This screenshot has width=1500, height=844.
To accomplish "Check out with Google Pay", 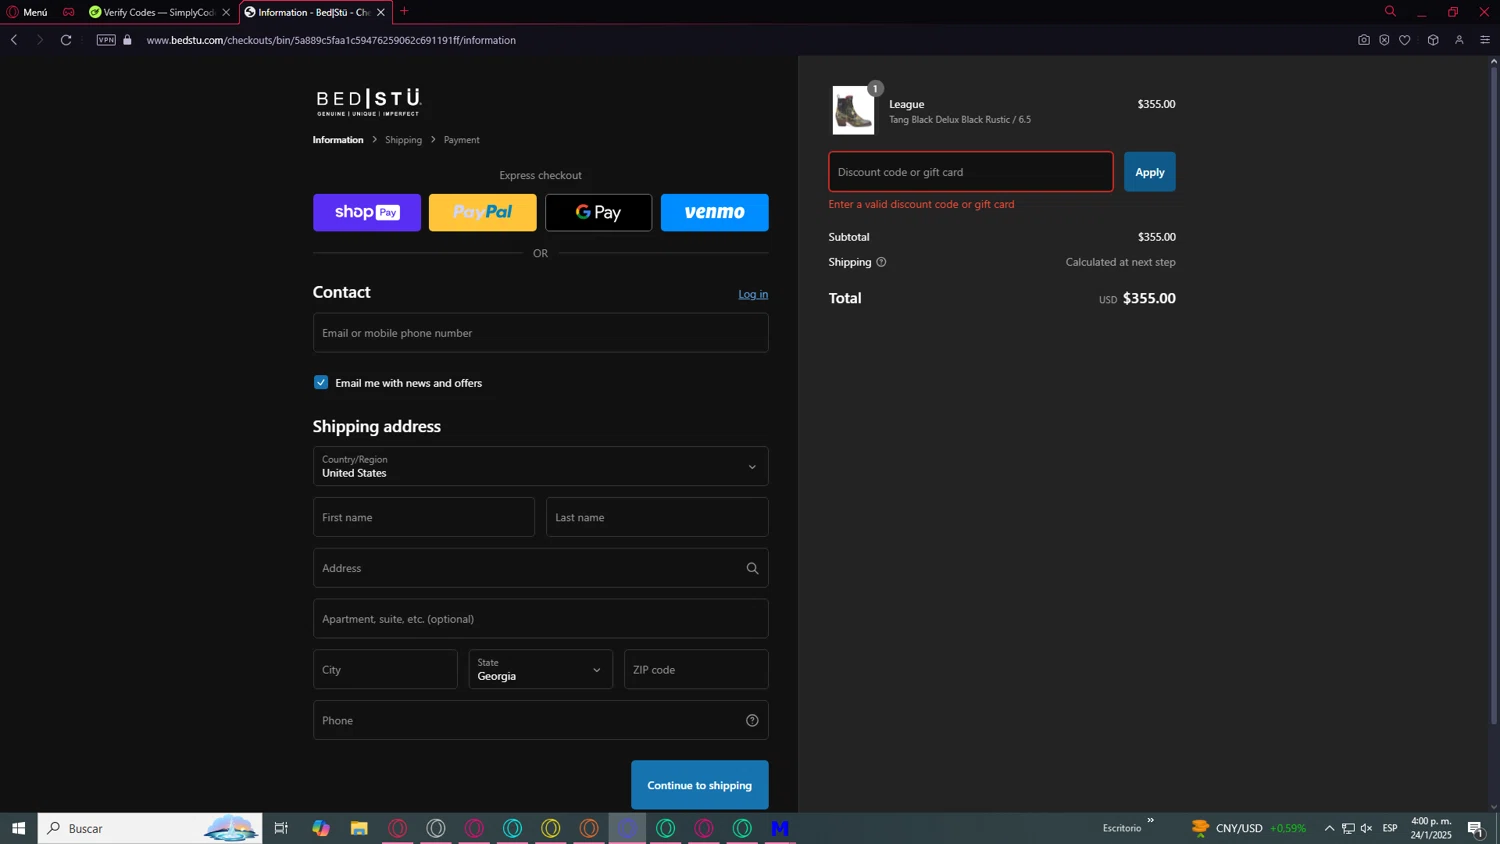I will click(x=599, y=212).
